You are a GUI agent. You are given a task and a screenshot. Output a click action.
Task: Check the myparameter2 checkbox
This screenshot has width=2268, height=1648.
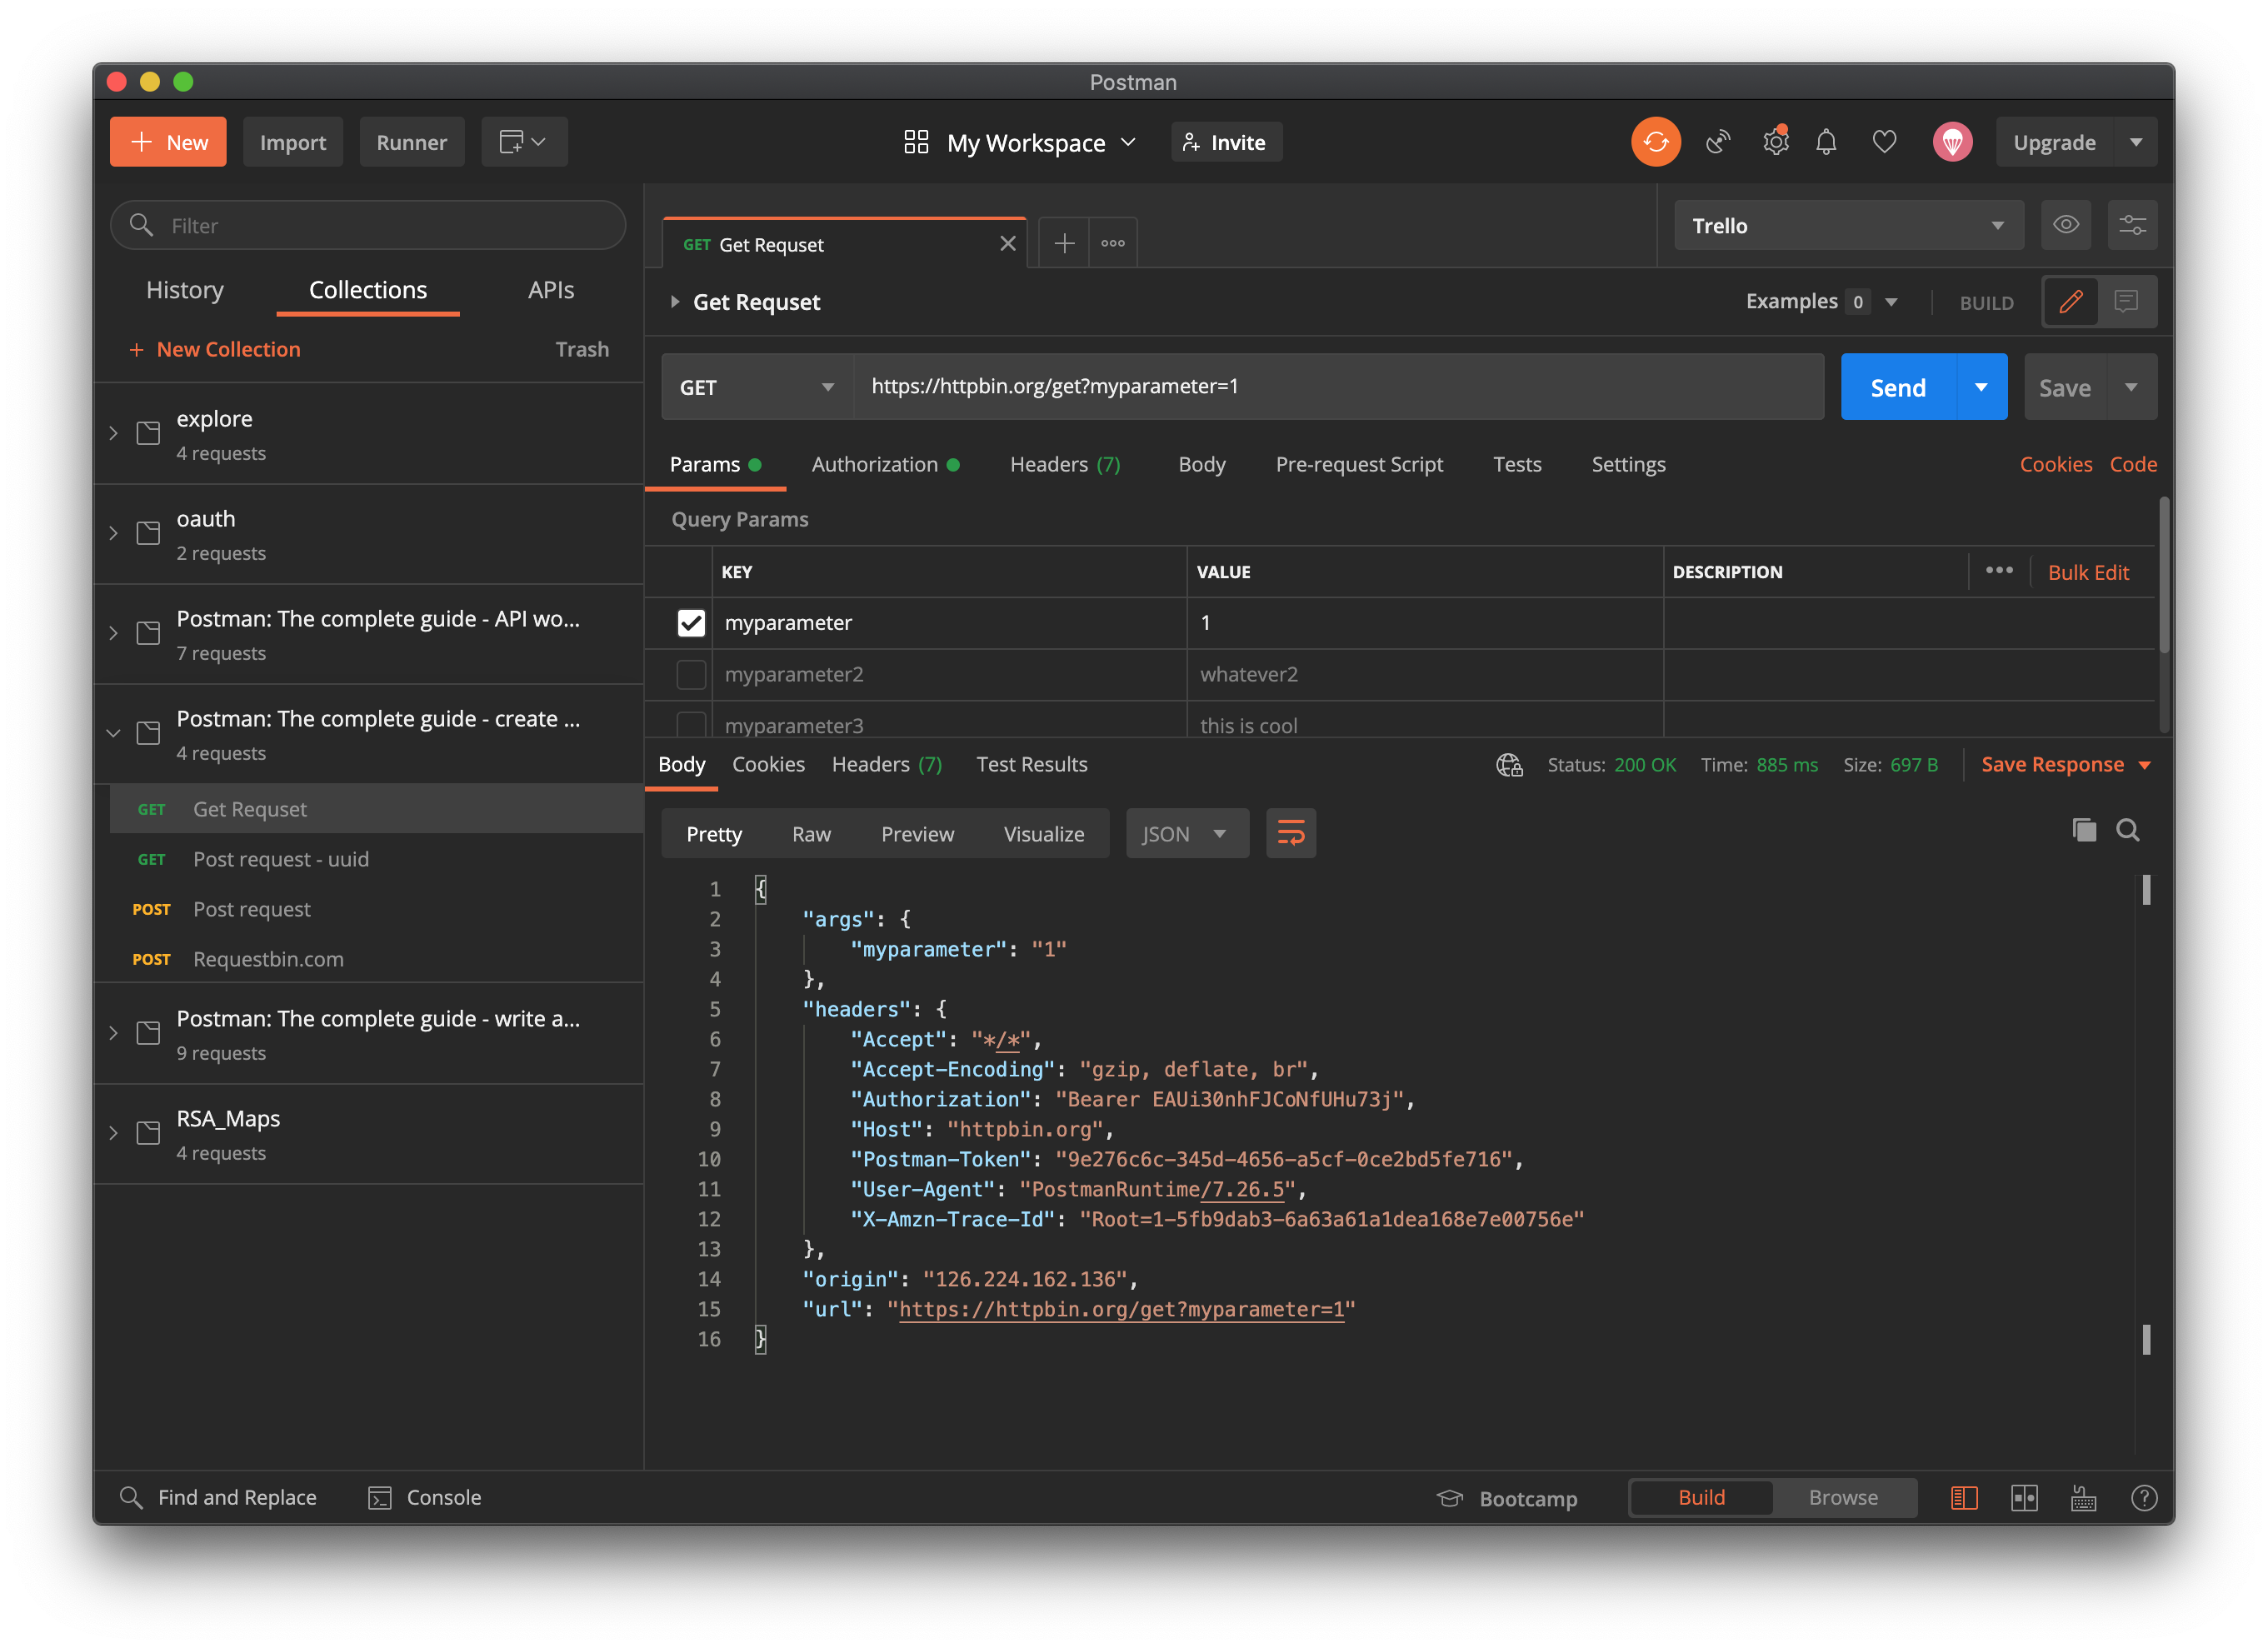691,674
